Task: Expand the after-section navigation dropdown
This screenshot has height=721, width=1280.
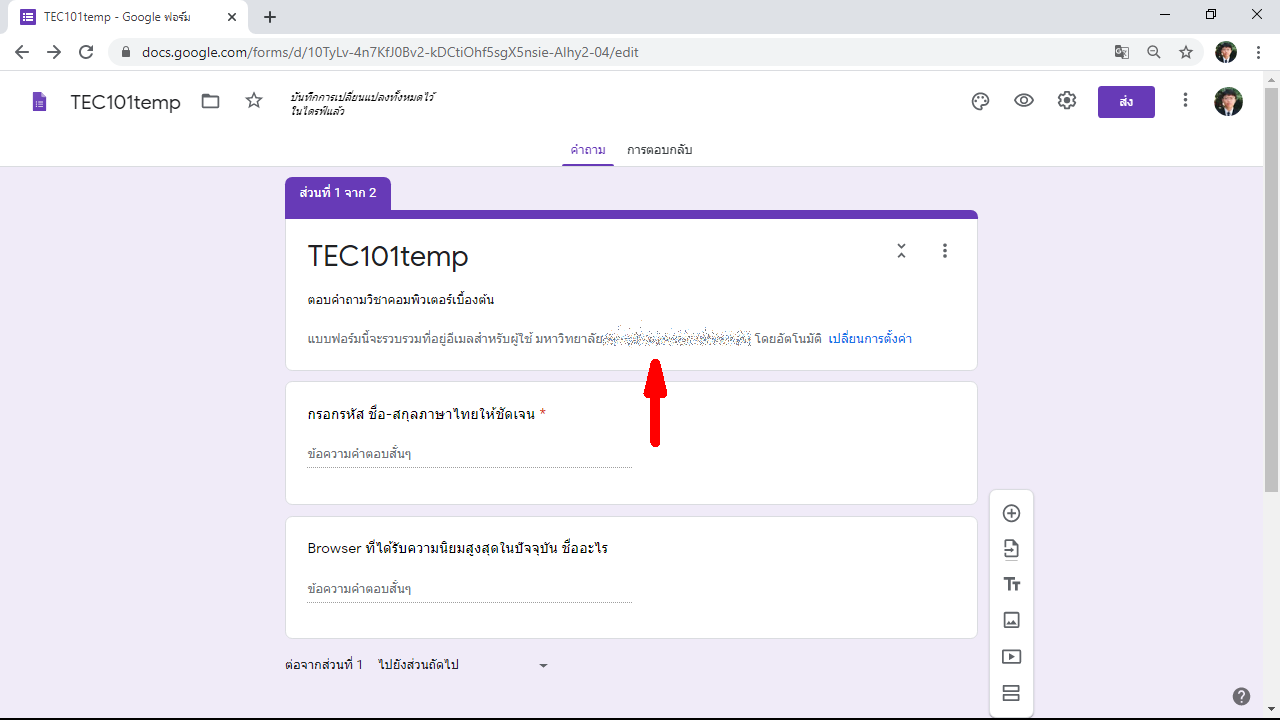Action: (543, 666)
